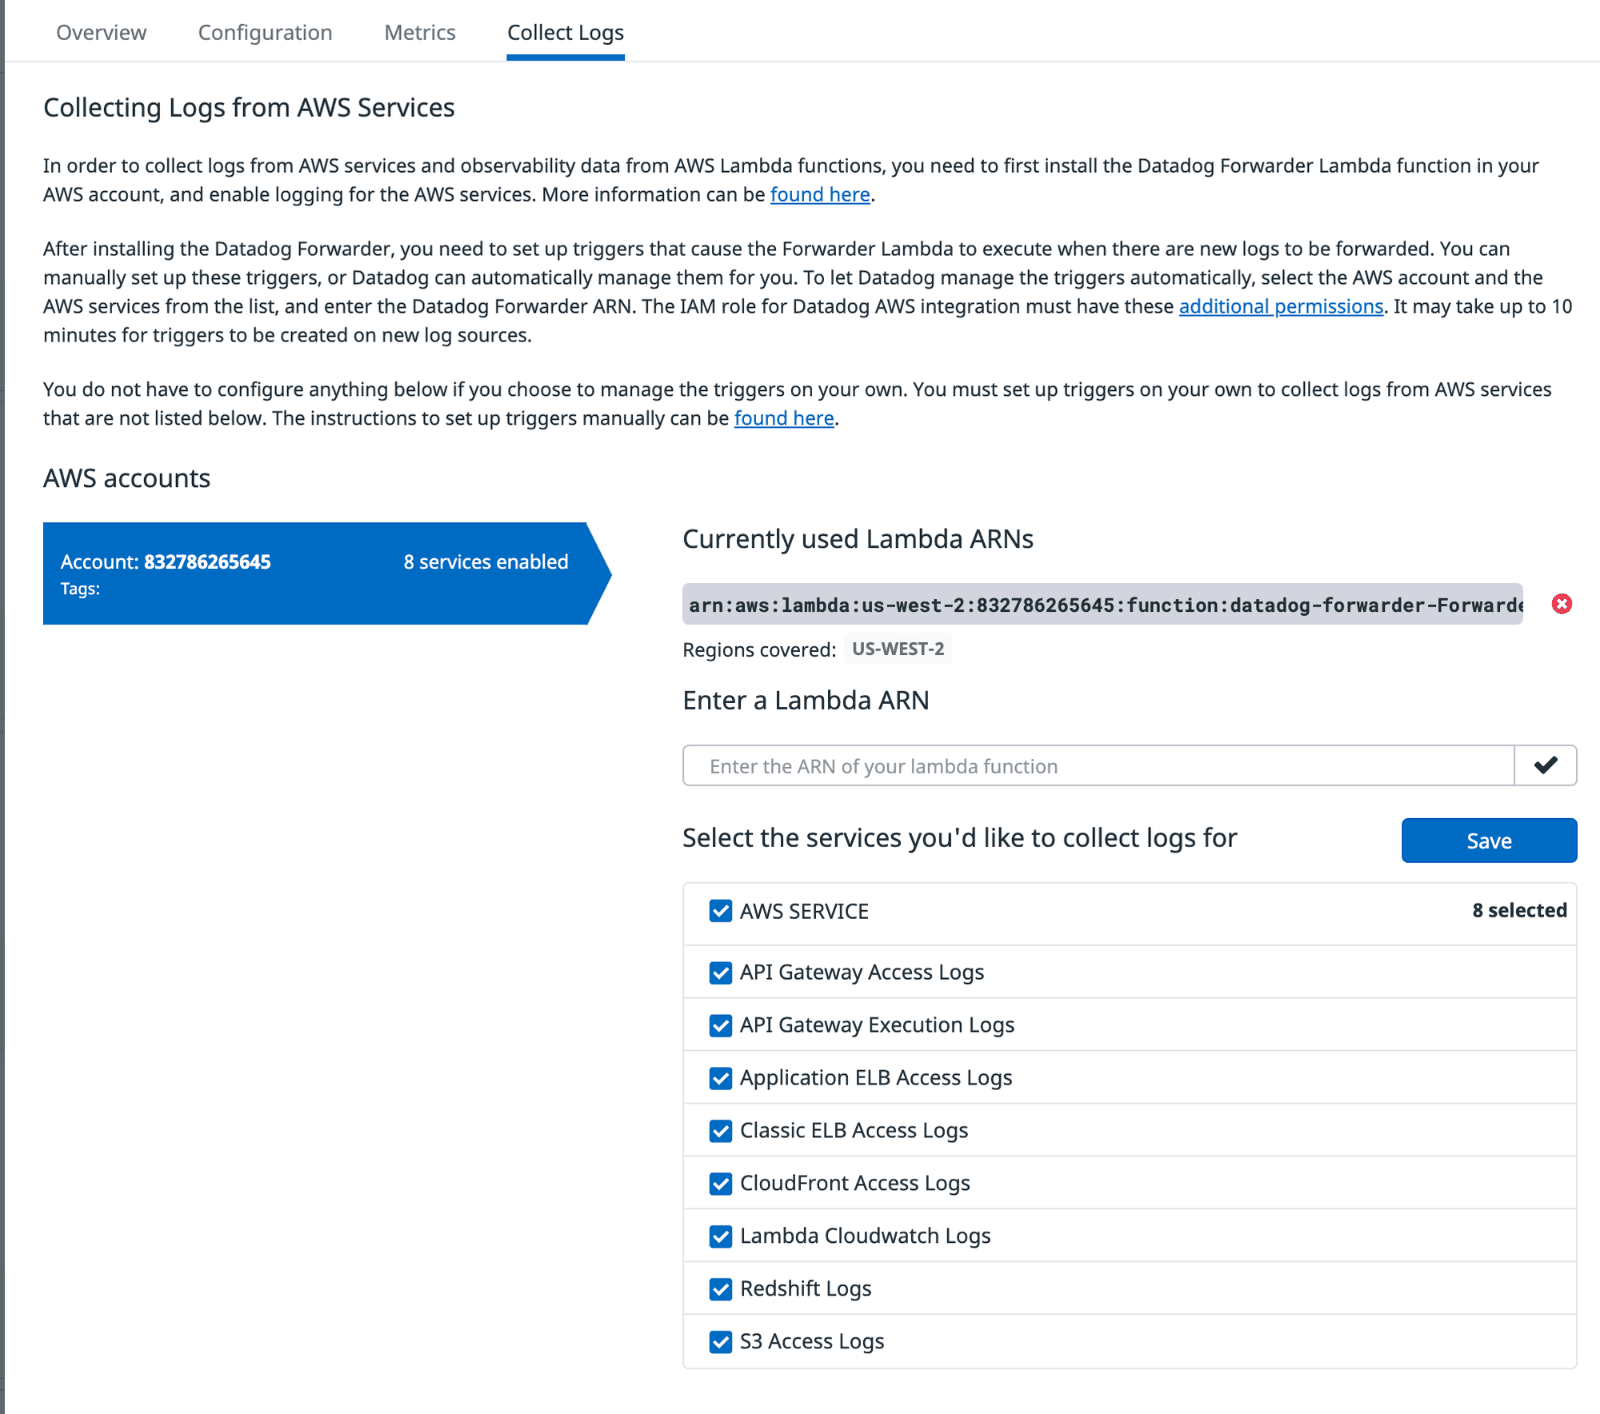
Task: Click the US-WEST-2 region tag
Action: [x=898, y=649]
